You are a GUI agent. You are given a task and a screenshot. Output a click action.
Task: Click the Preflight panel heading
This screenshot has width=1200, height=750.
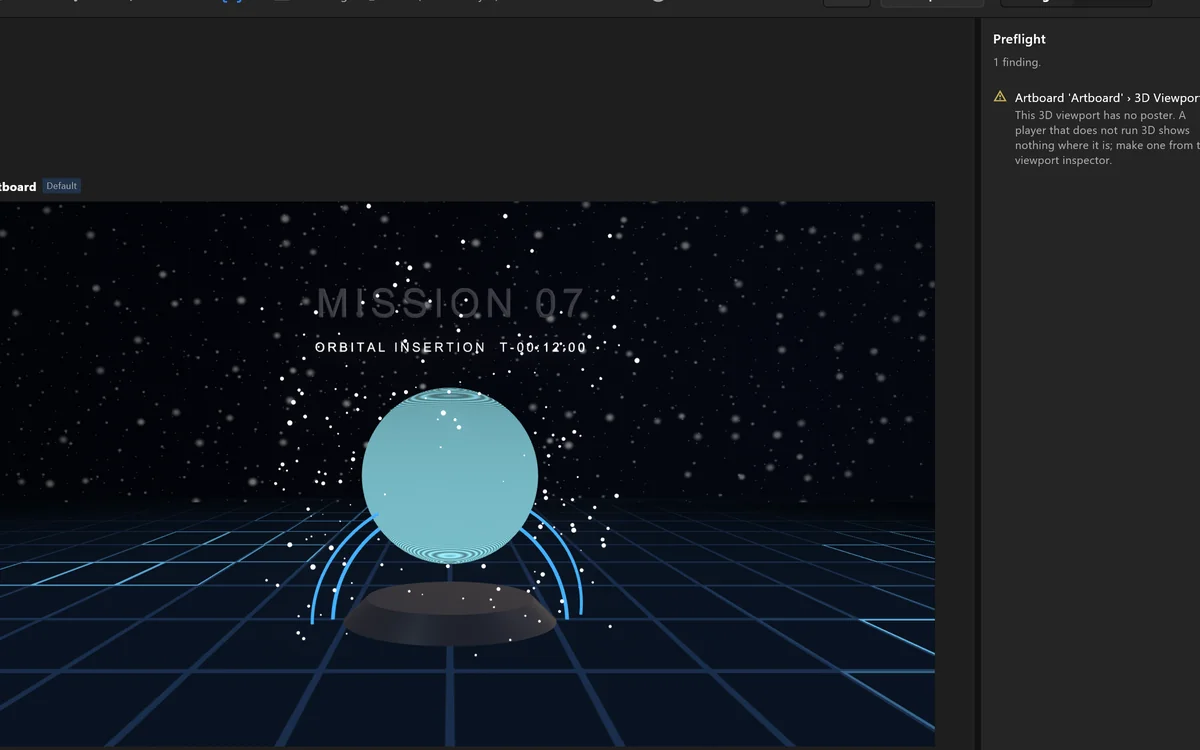point(1019,39)
